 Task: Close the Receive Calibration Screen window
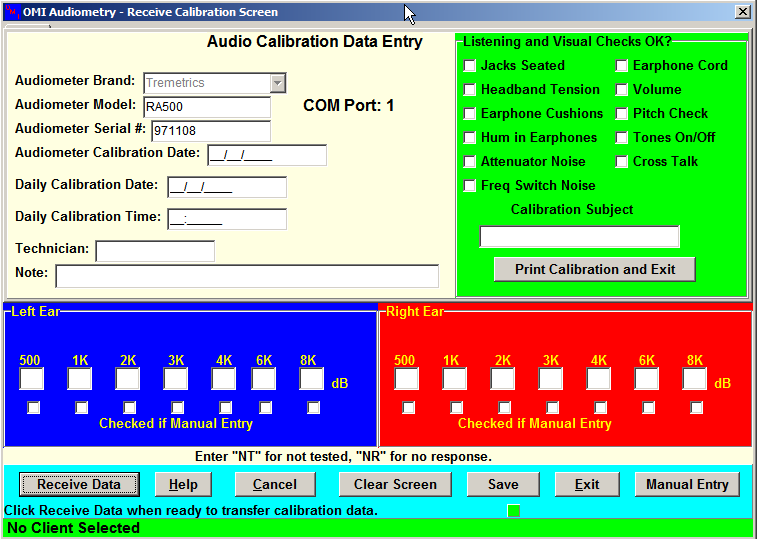click(742, 12)
